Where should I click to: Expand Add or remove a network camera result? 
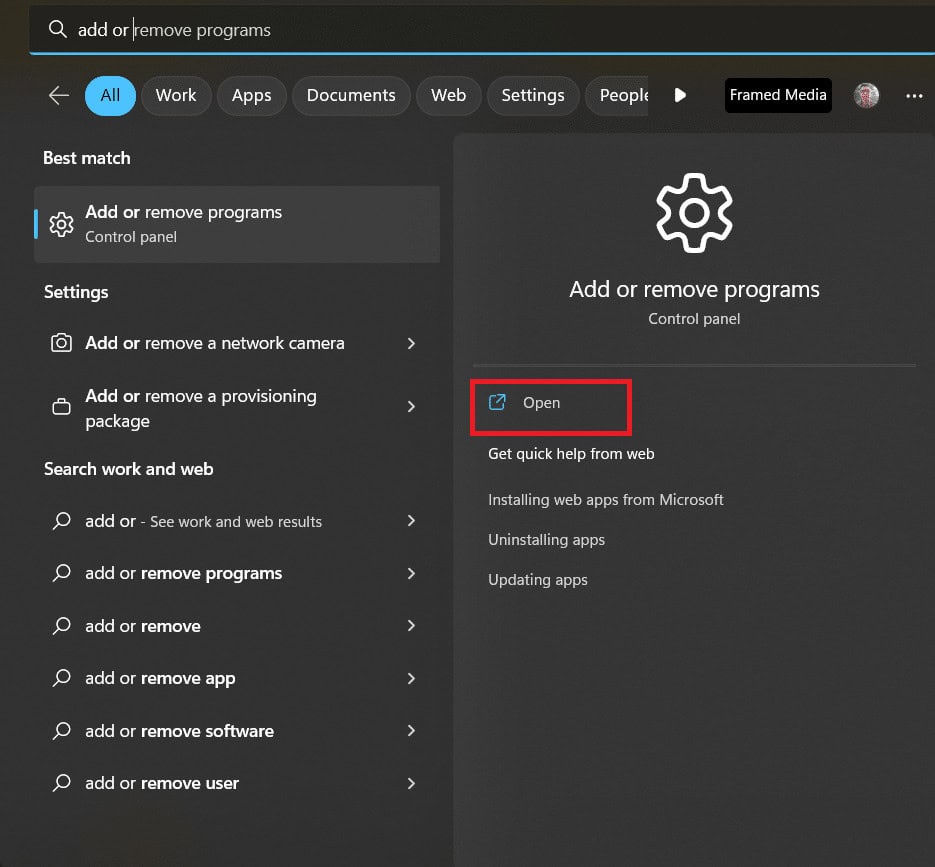coord(411,343)
